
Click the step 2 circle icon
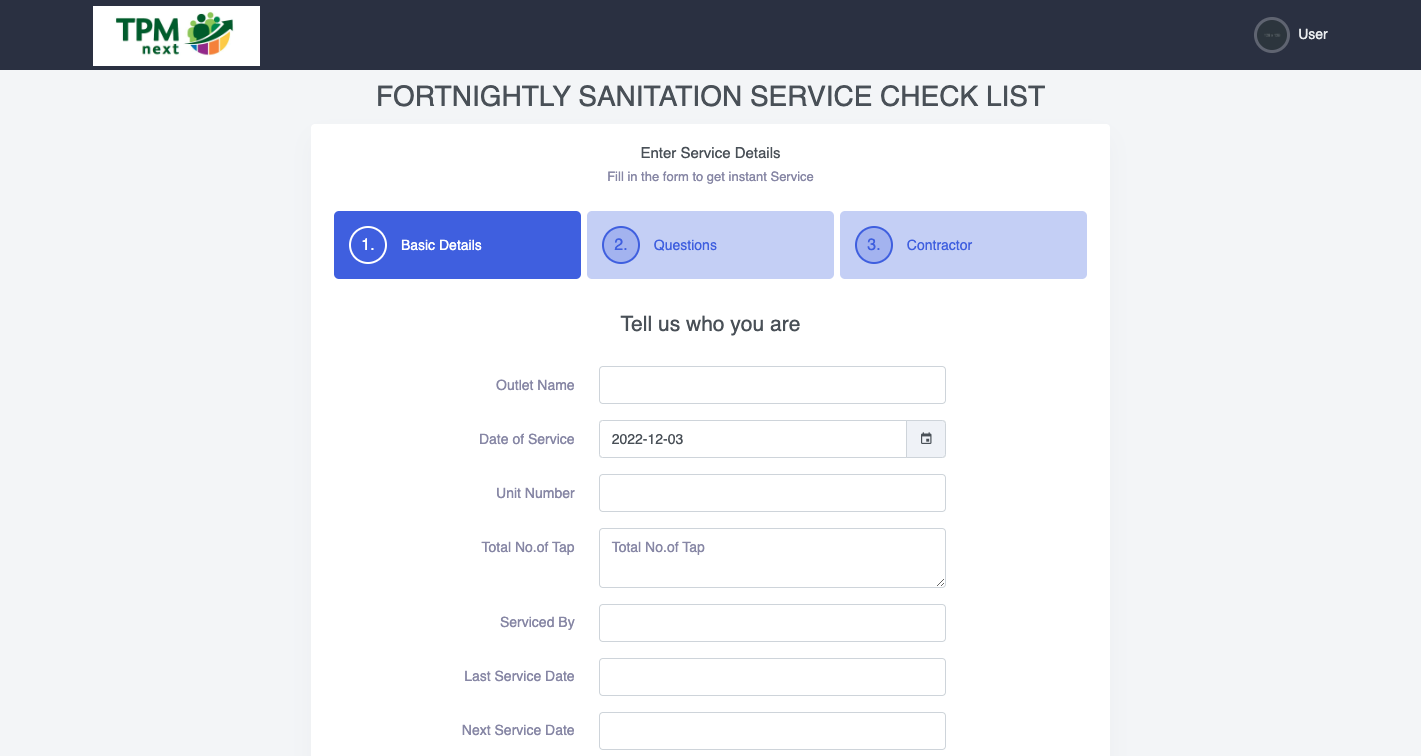(x=620, y=245)
